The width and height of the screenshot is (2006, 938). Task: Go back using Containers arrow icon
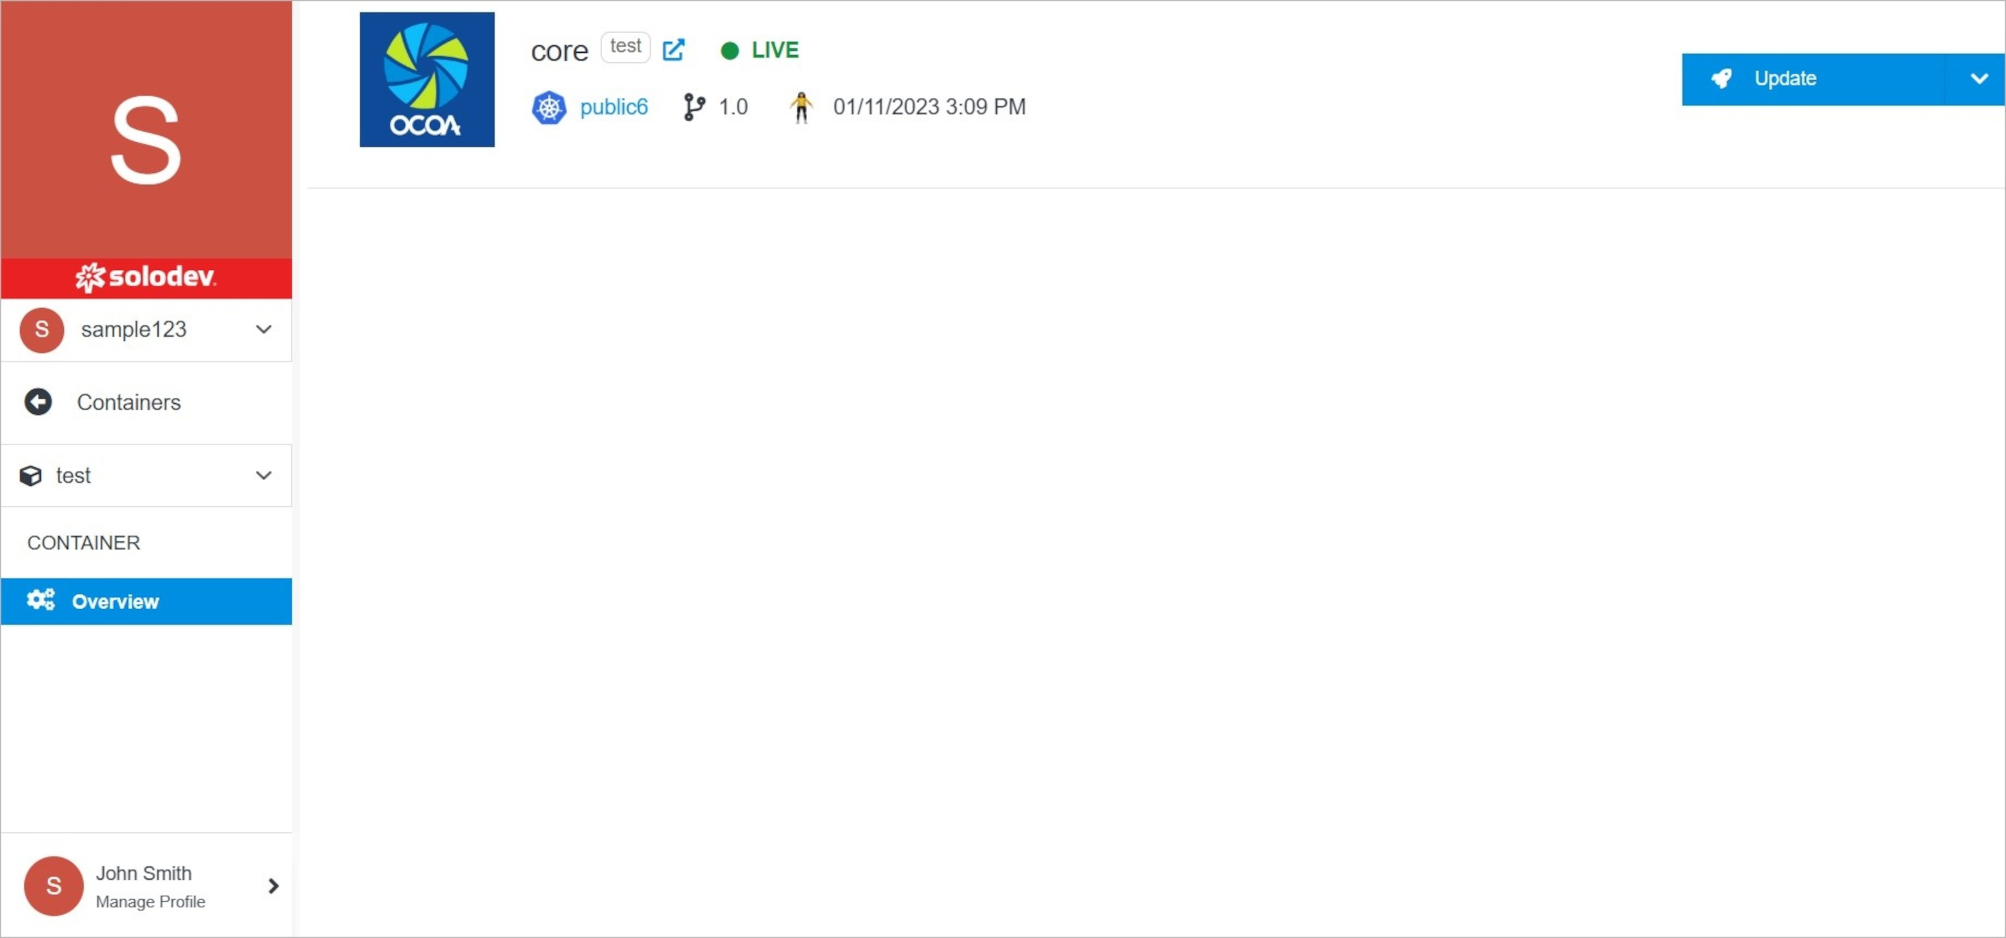pyautogui.click(x=38, y=402)
